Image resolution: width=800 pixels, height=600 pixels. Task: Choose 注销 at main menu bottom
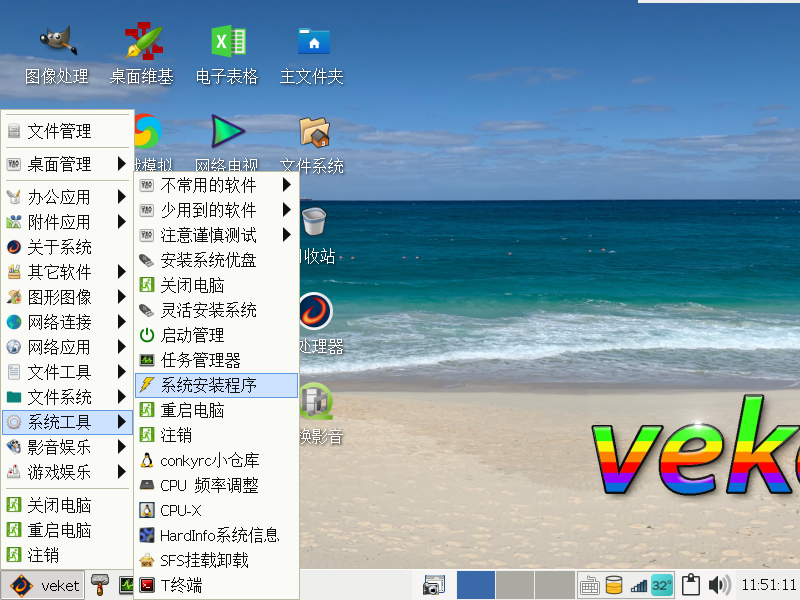[x=67, y=555]
